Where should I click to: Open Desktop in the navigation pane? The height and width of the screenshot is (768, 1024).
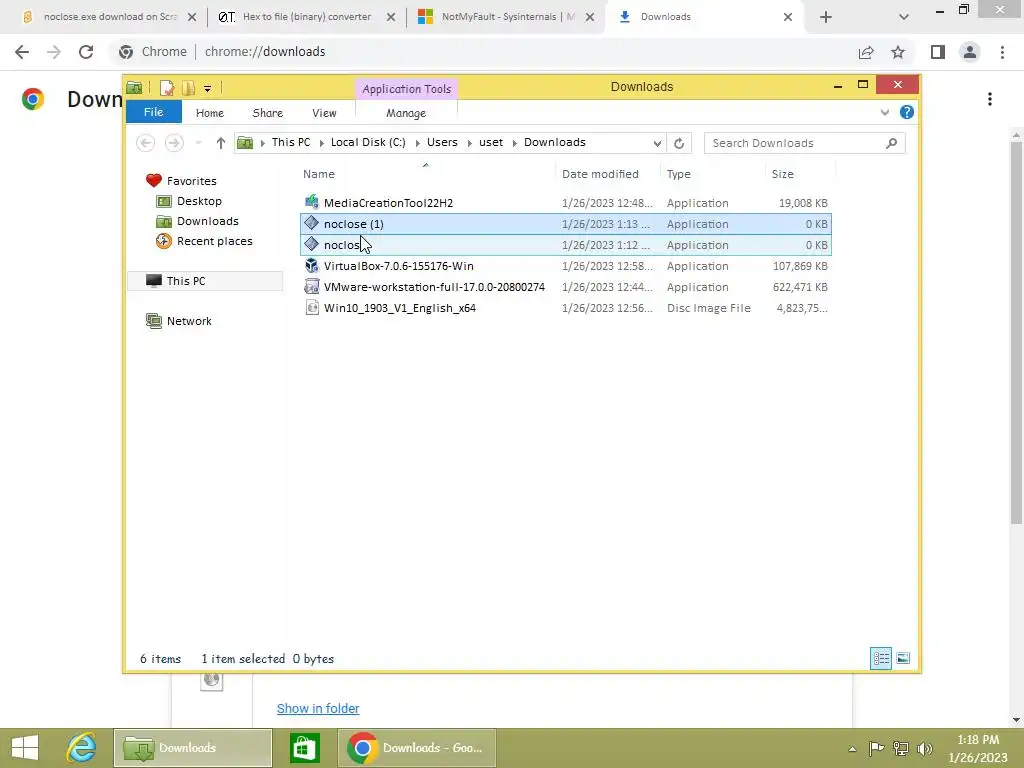coord(199,201)
